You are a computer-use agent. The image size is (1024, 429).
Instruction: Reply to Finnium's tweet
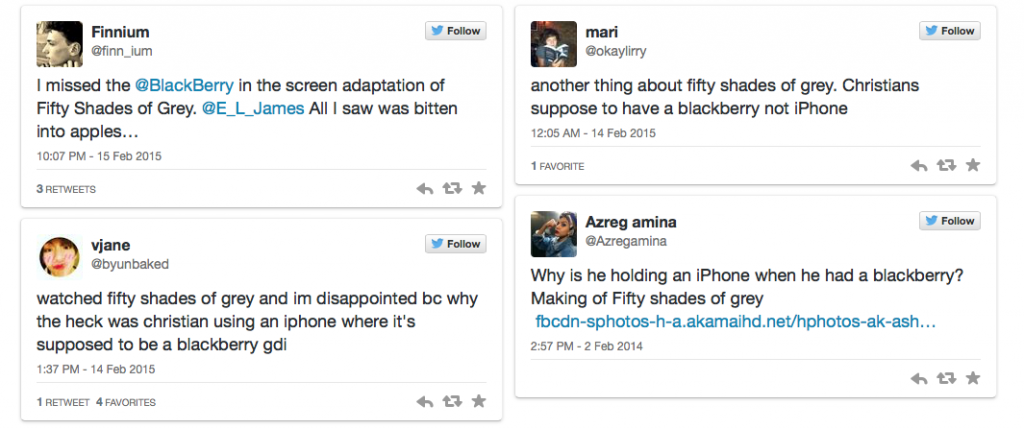point(424,188)
